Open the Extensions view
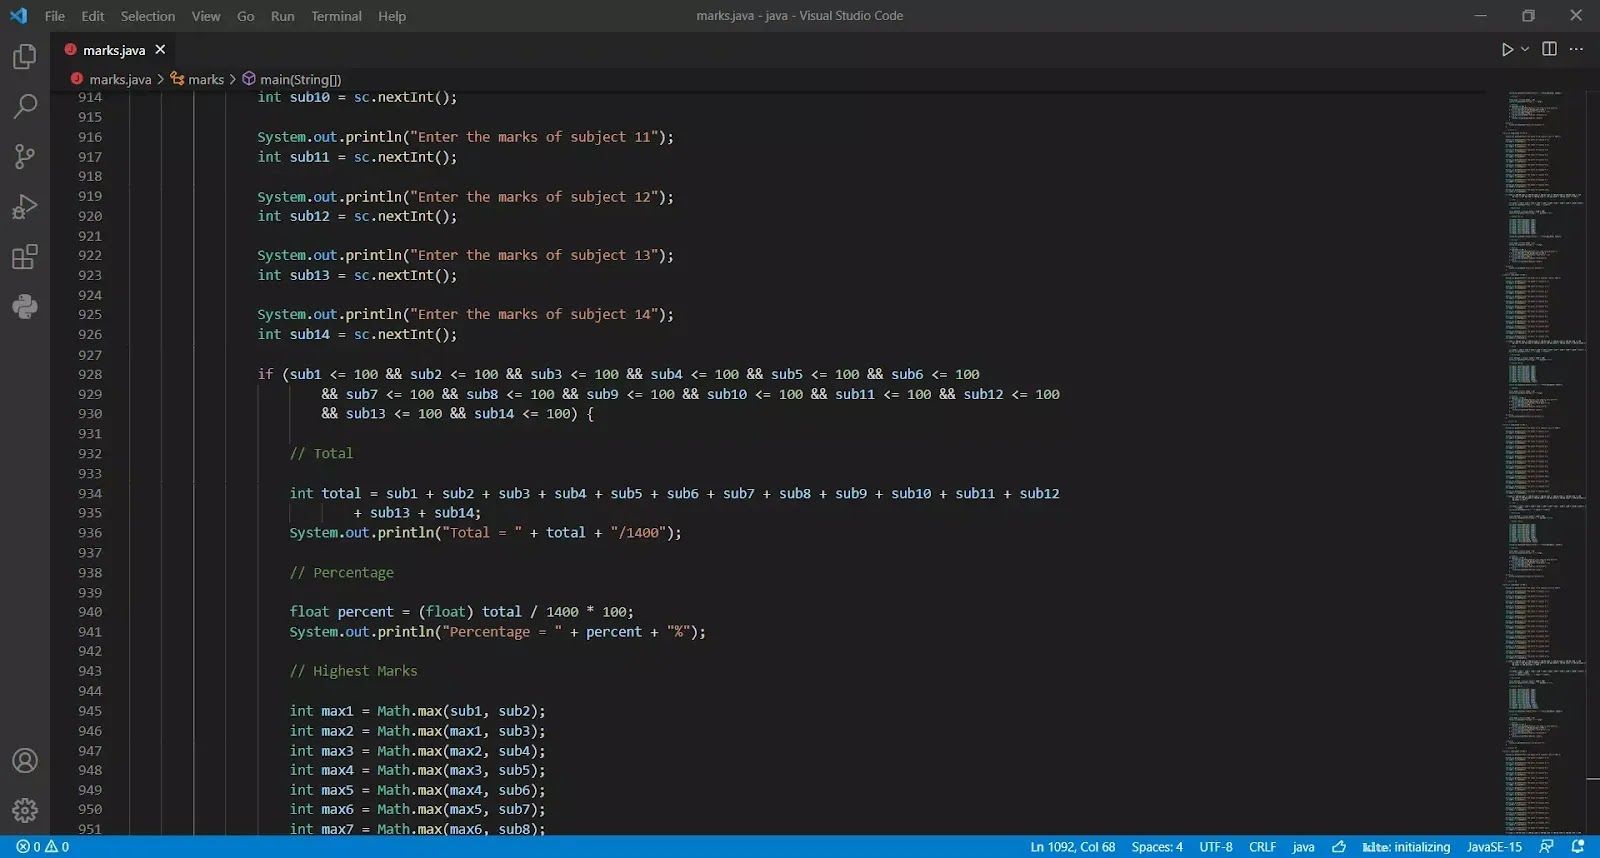 (x=25, y=257)
